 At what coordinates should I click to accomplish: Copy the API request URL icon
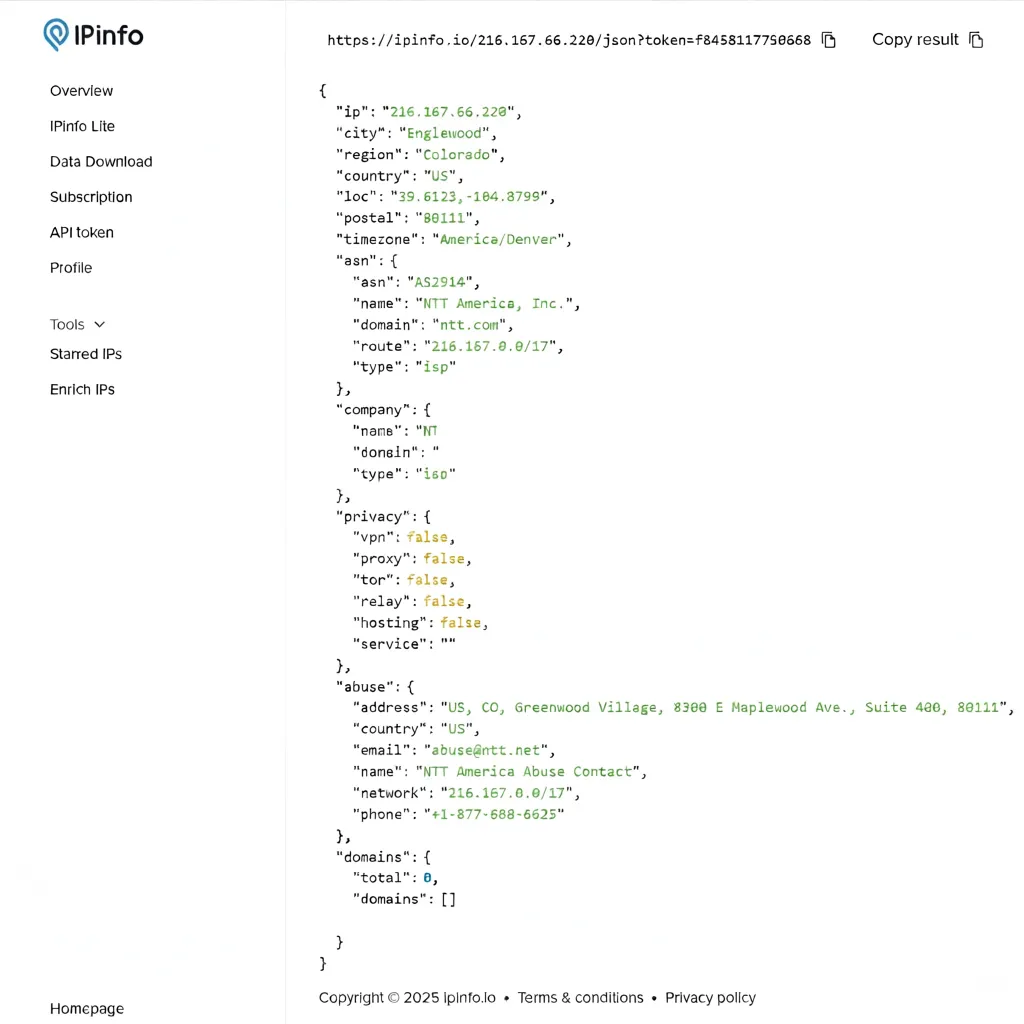point(829,40)
